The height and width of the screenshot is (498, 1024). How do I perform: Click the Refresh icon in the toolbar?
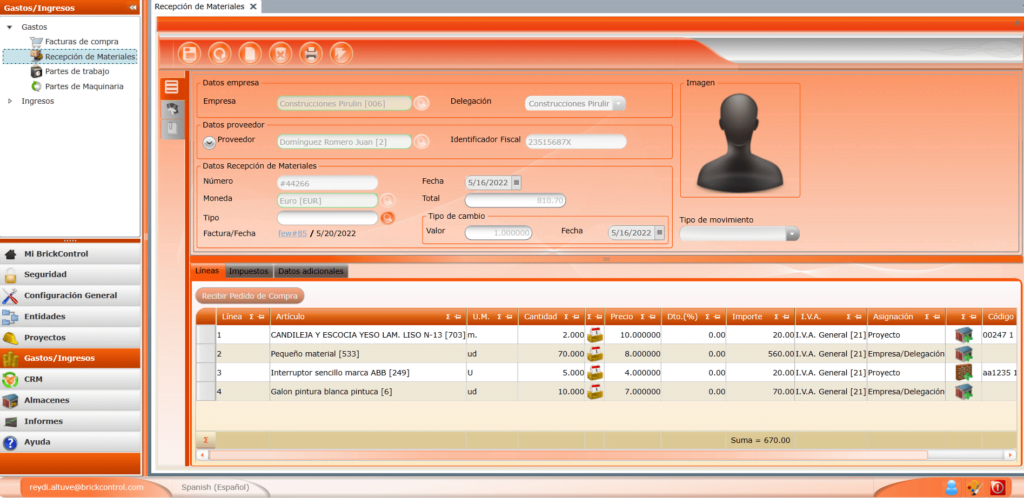click(219, 53)
